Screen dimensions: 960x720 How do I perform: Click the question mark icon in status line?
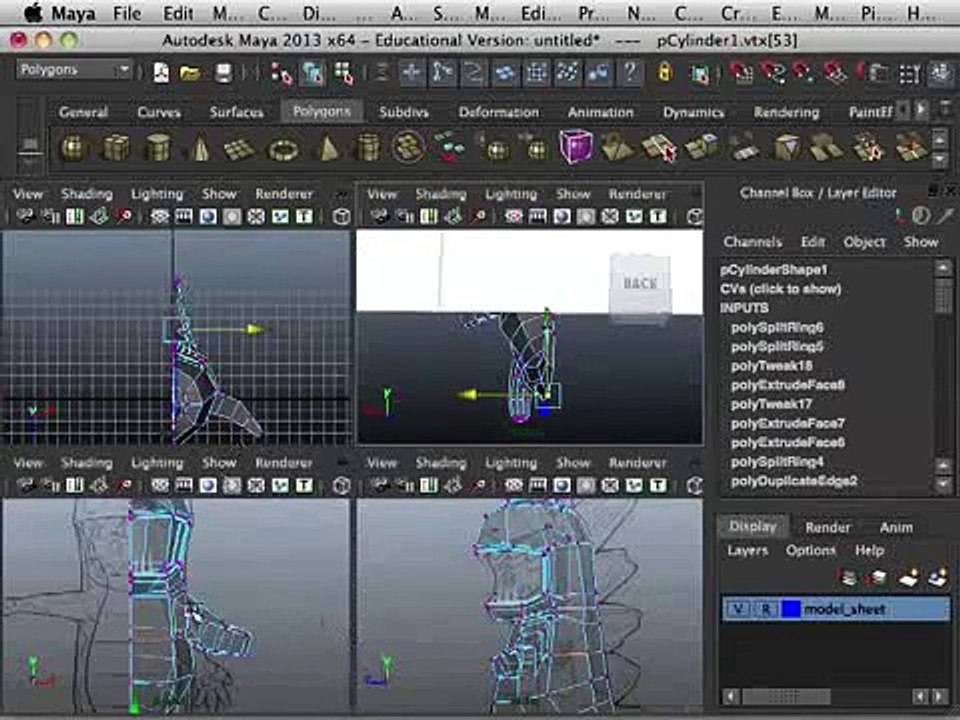pos(630,72)
